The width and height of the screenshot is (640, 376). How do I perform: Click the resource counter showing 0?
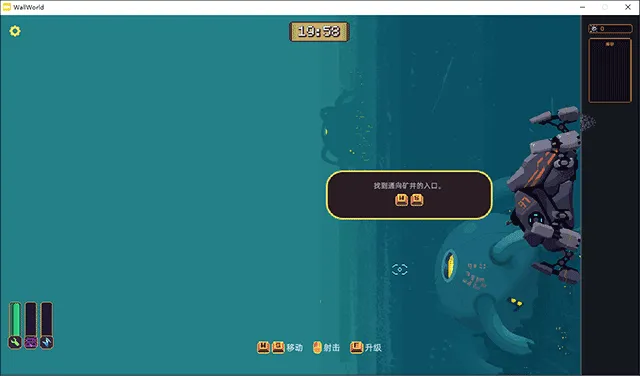[x=610, y=29]
